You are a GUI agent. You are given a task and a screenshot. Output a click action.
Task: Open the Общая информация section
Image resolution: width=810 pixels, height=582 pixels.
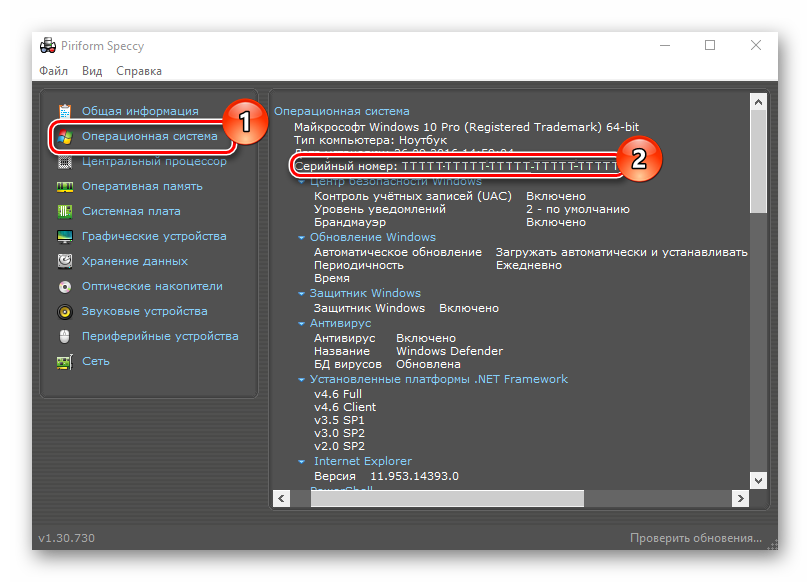tap(140, 111)
